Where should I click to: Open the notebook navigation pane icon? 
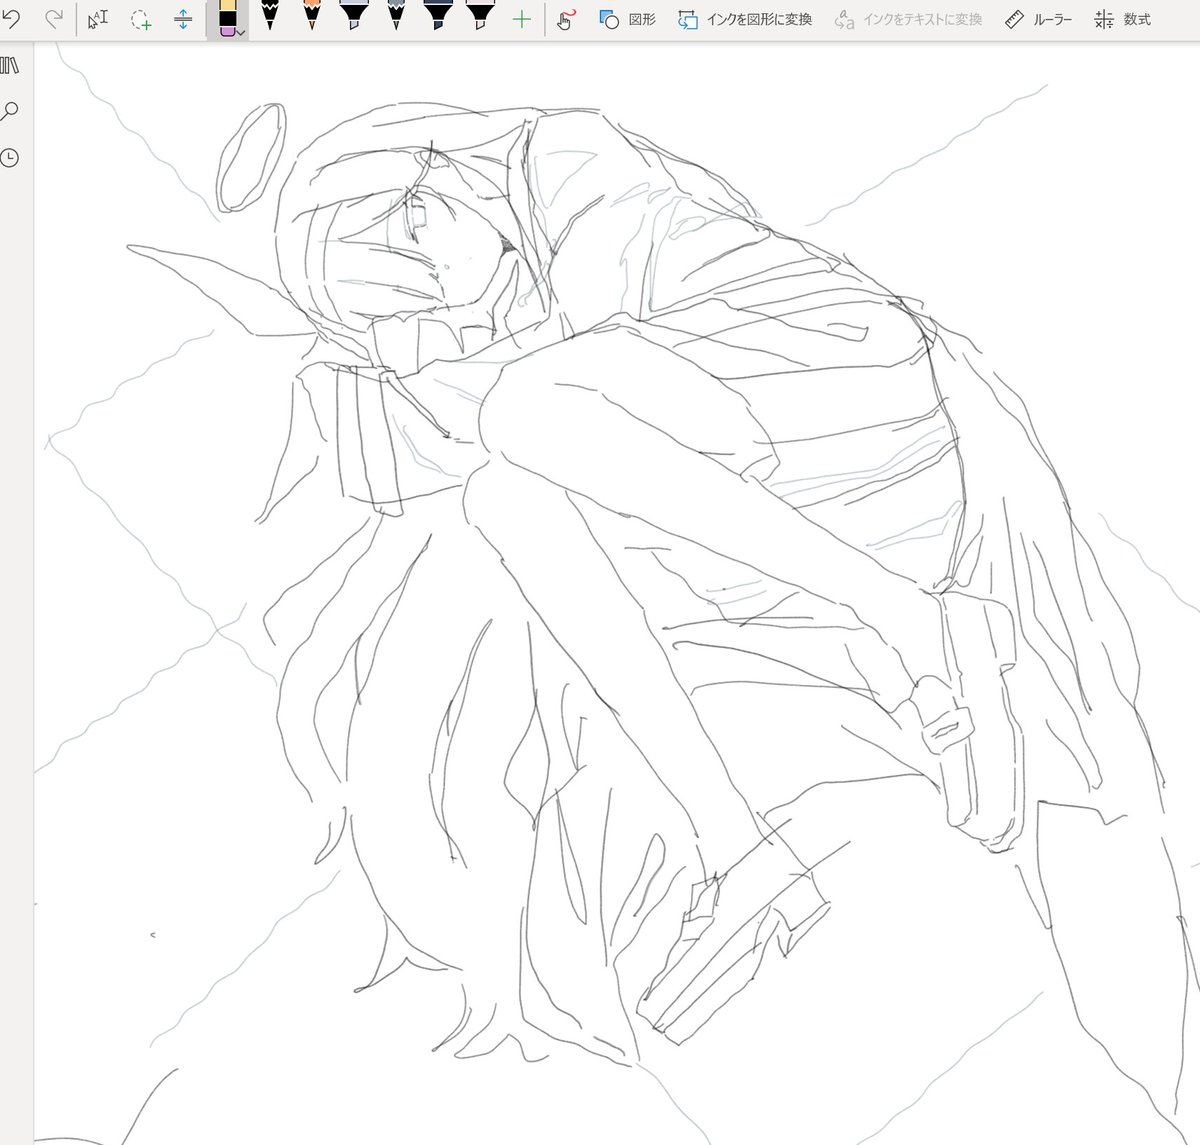10,66
